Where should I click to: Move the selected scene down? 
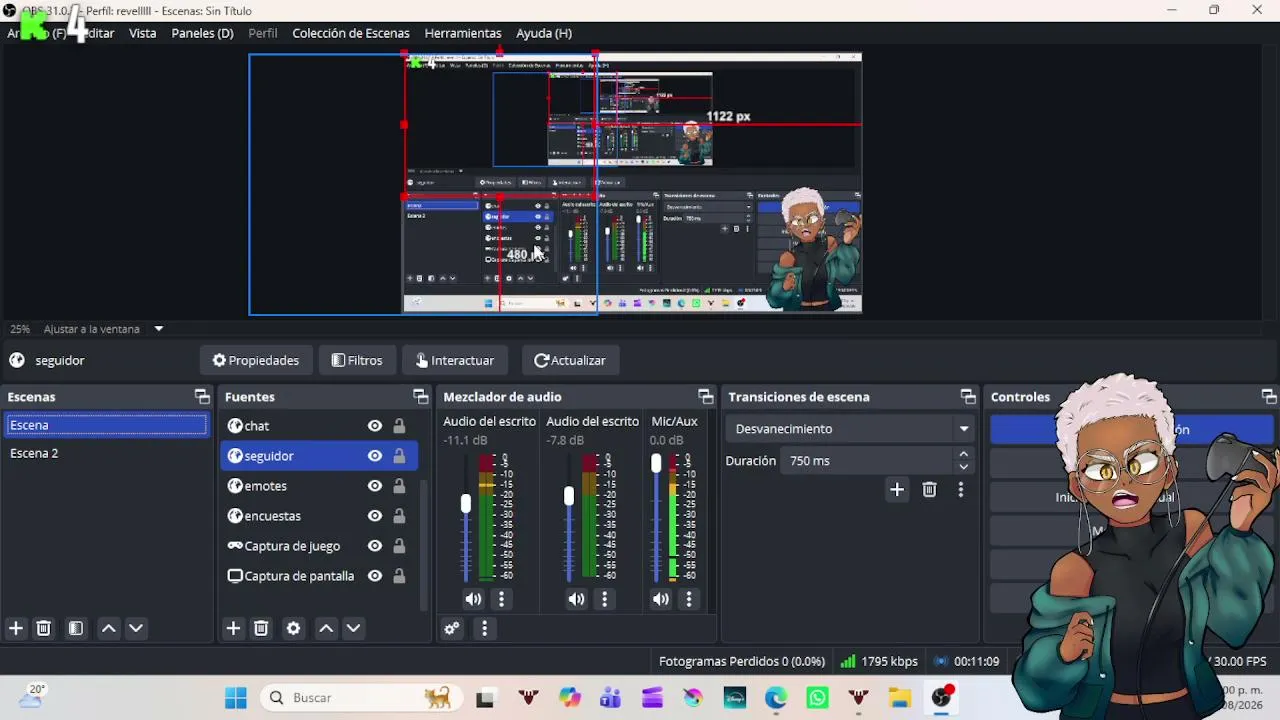point(136,628)
